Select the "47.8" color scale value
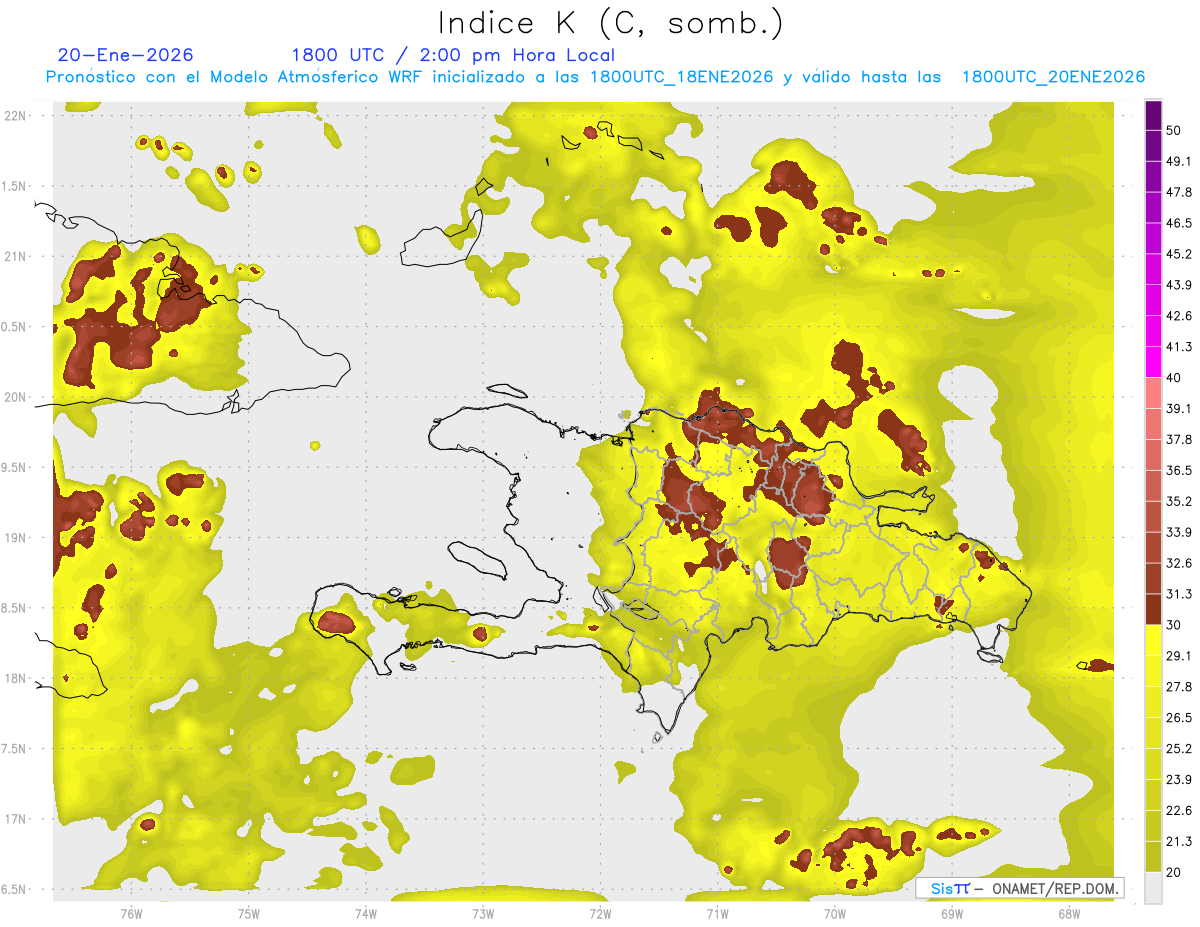 coord(1179,192)
